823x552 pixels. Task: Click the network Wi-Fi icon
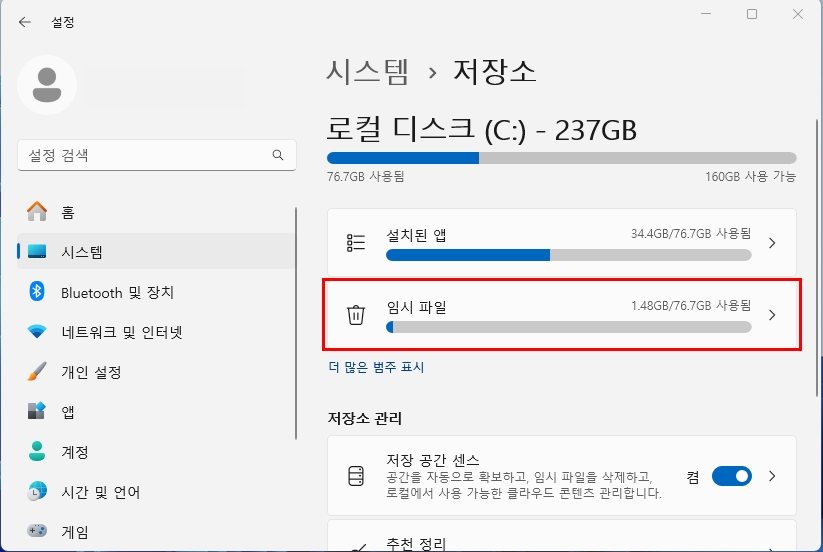[37, 332]
